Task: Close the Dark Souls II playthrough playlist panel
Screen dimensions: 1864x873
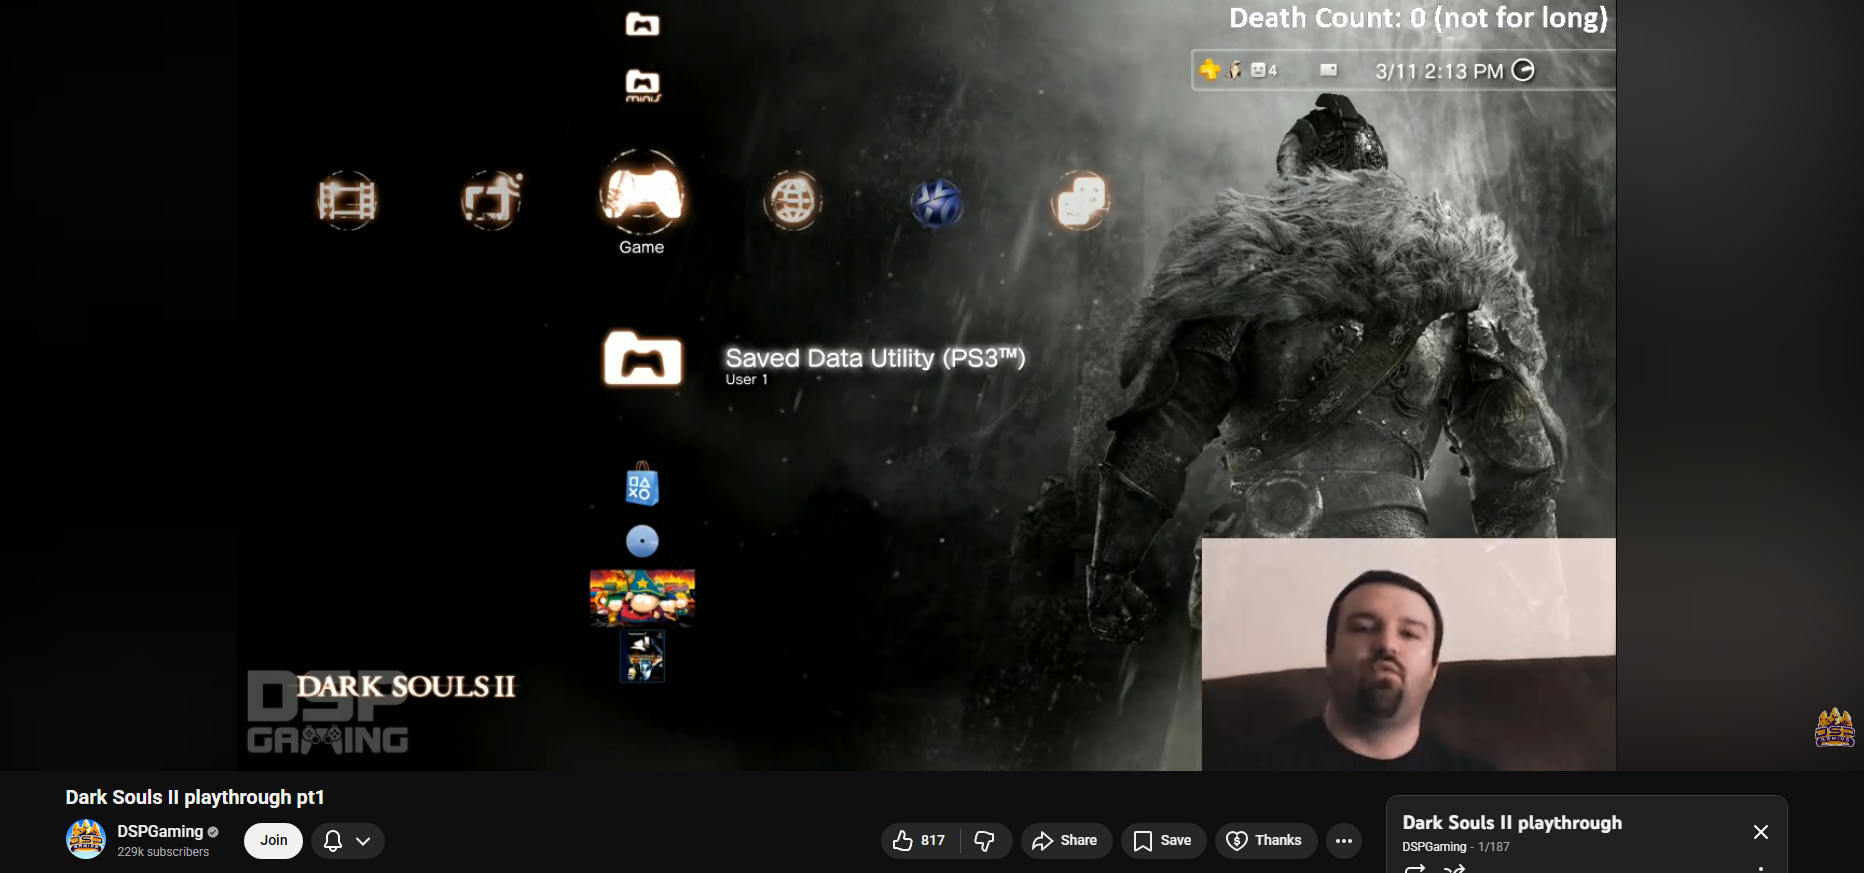Action: tap(1761, 832)
